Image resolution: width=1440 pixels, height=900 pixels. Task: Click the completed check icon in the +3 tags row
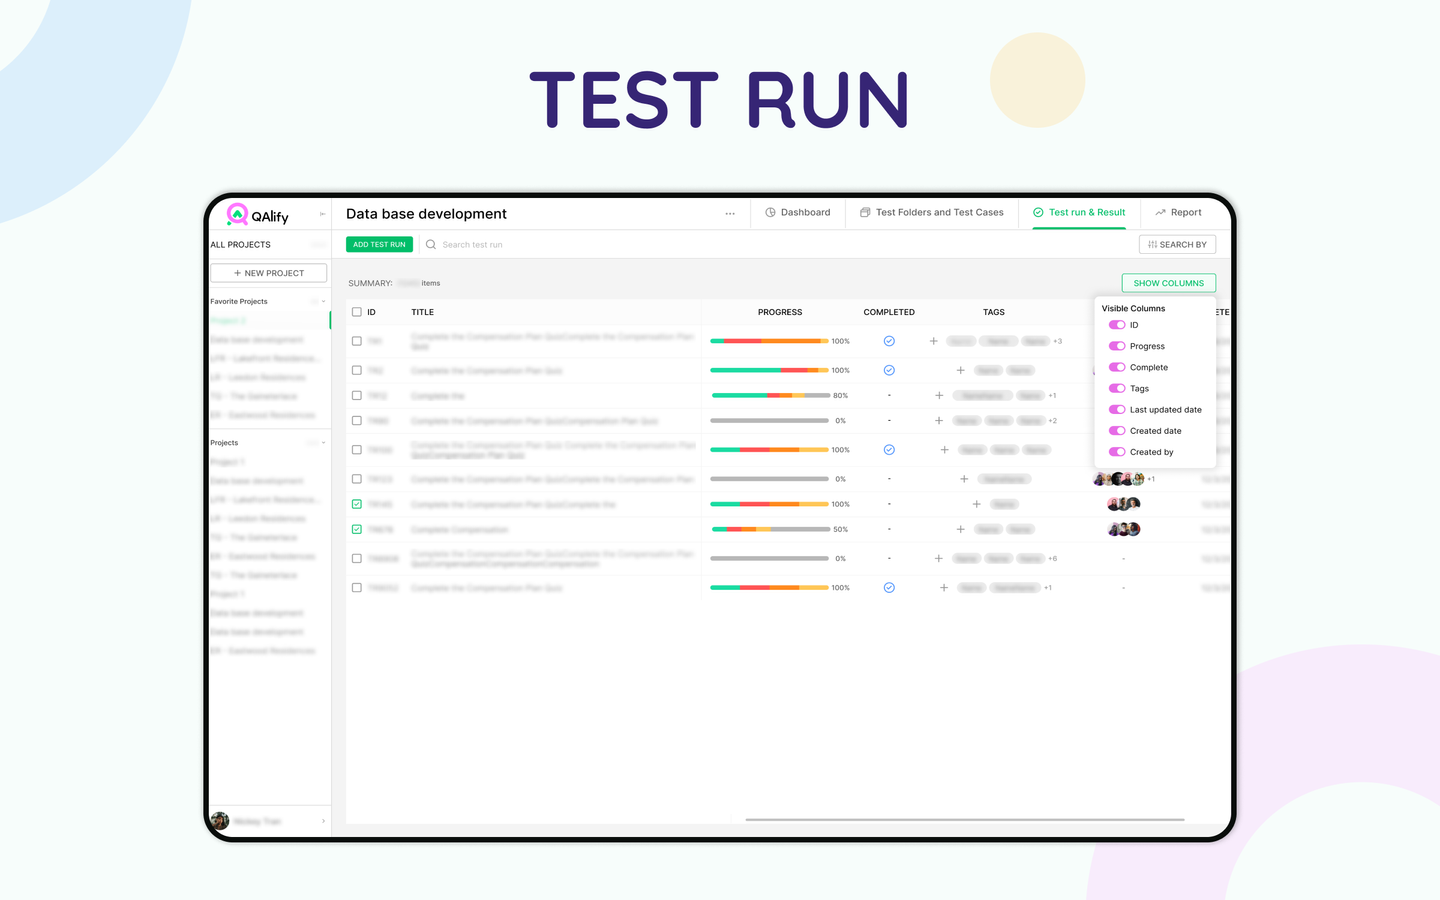pyautogui.click(x=889, y=341)
